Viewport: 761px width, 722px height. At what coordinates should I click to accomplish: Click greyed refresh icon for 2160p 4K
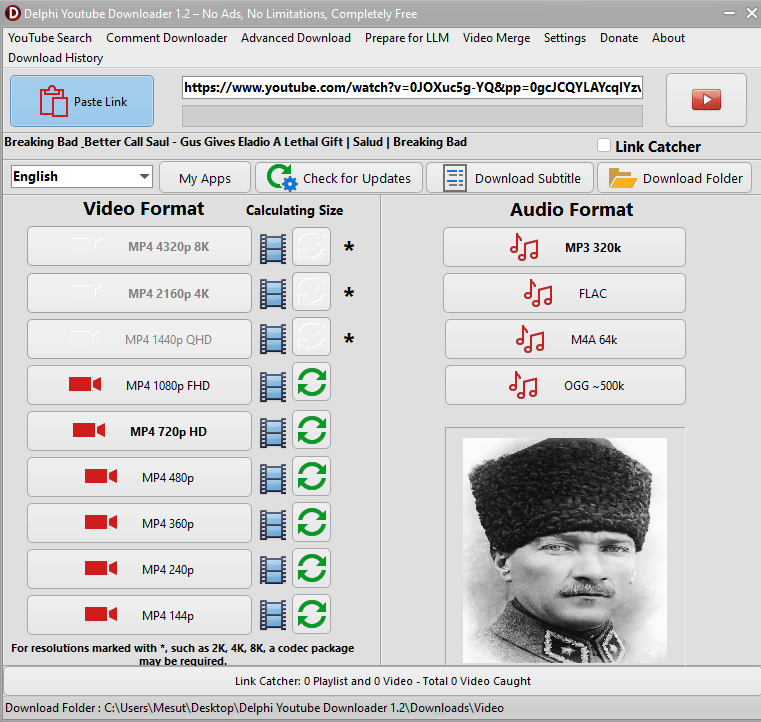point(312,291)
